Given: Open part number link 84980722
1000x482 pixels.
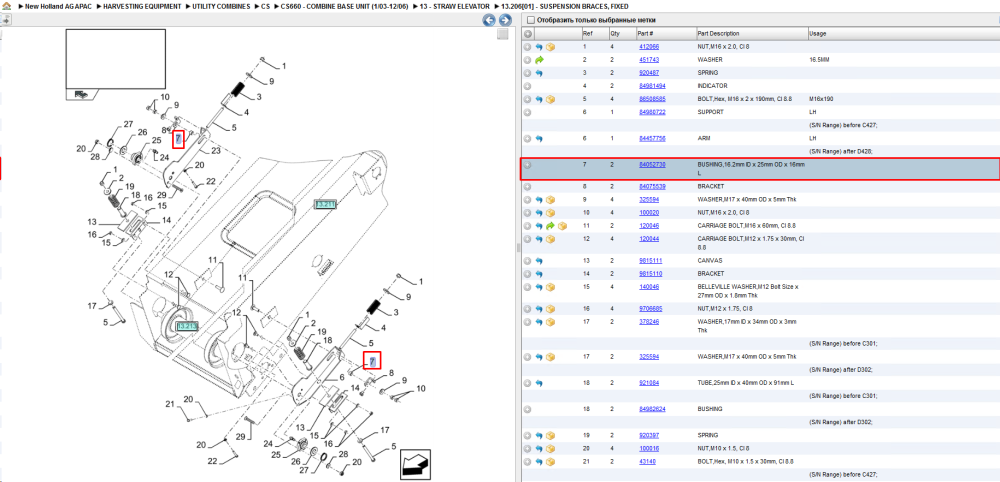Looking at the screenshot, I should [652, 112].
